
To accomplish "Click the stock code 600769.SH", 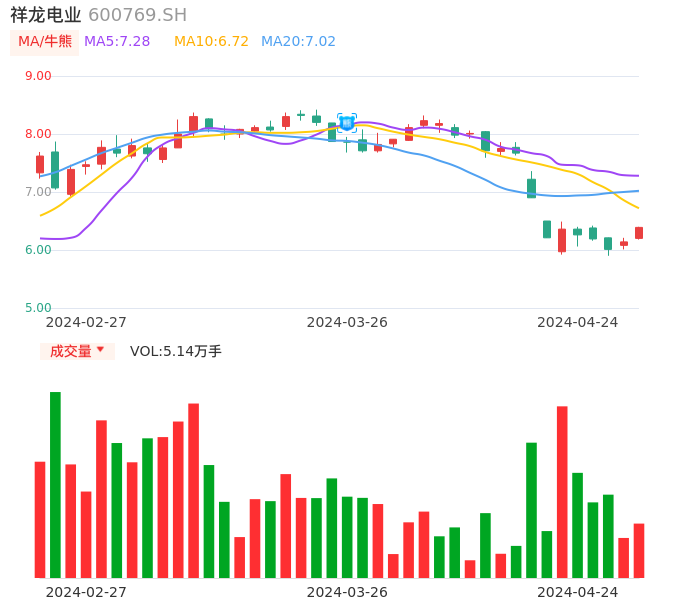I will [x=137, y=15].
